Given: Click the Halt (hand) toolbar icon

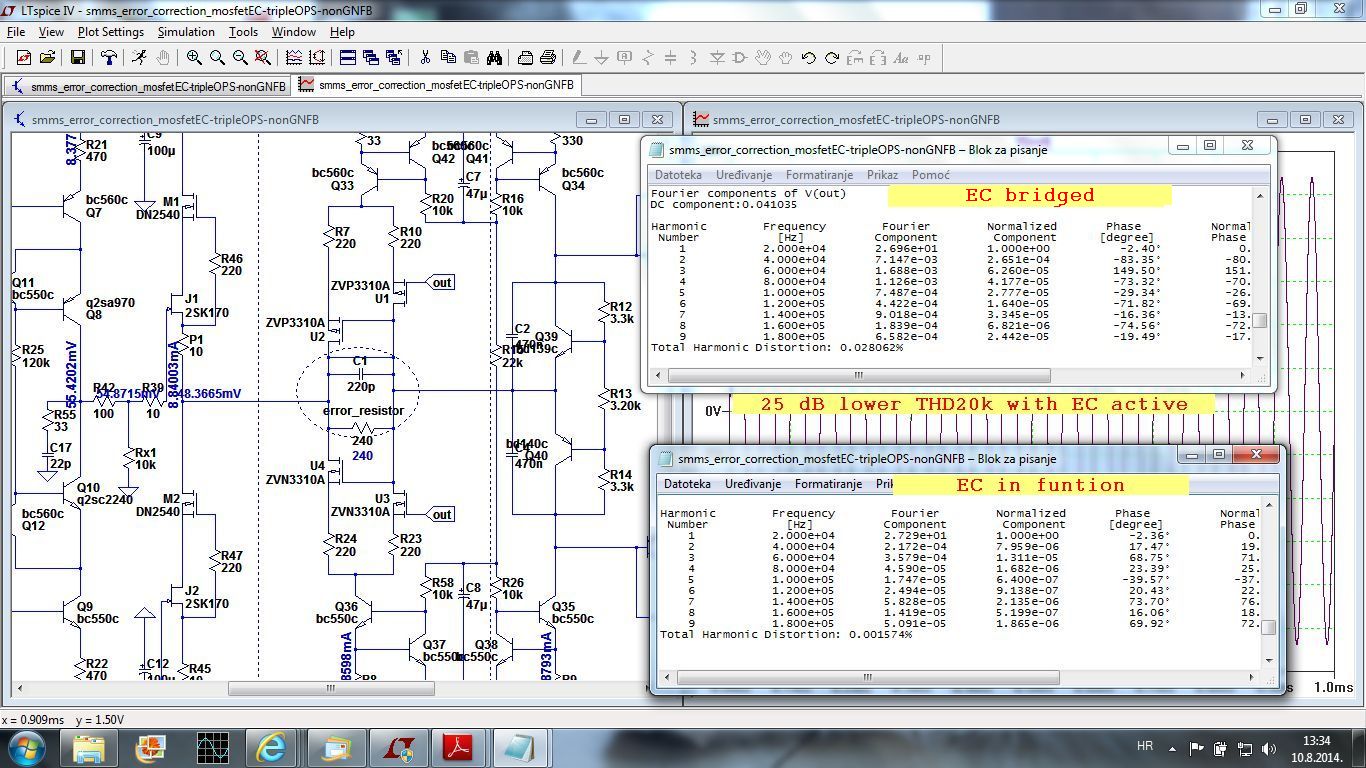Looking at the screenshot, I should (x=162, y=58).
